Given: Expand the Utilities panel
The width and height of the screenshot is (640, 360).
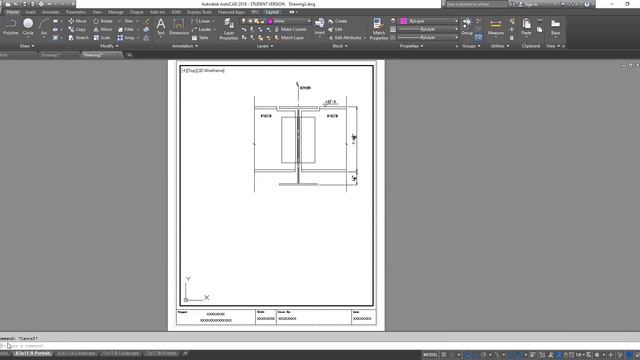Looking at the screenshot, I should 500,46.
